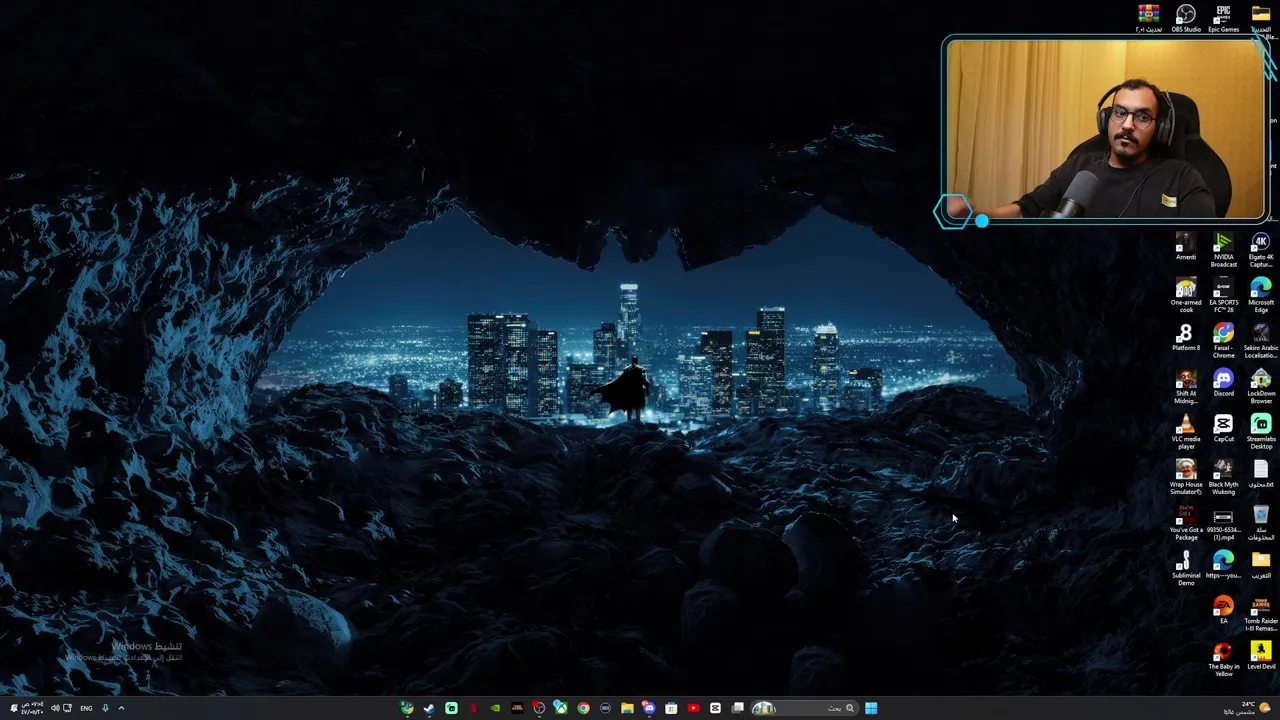Open The Baby in Yellow shortcut
Image resolution: width=1280 pixels, height=720 pixels.
point(1223,661)
